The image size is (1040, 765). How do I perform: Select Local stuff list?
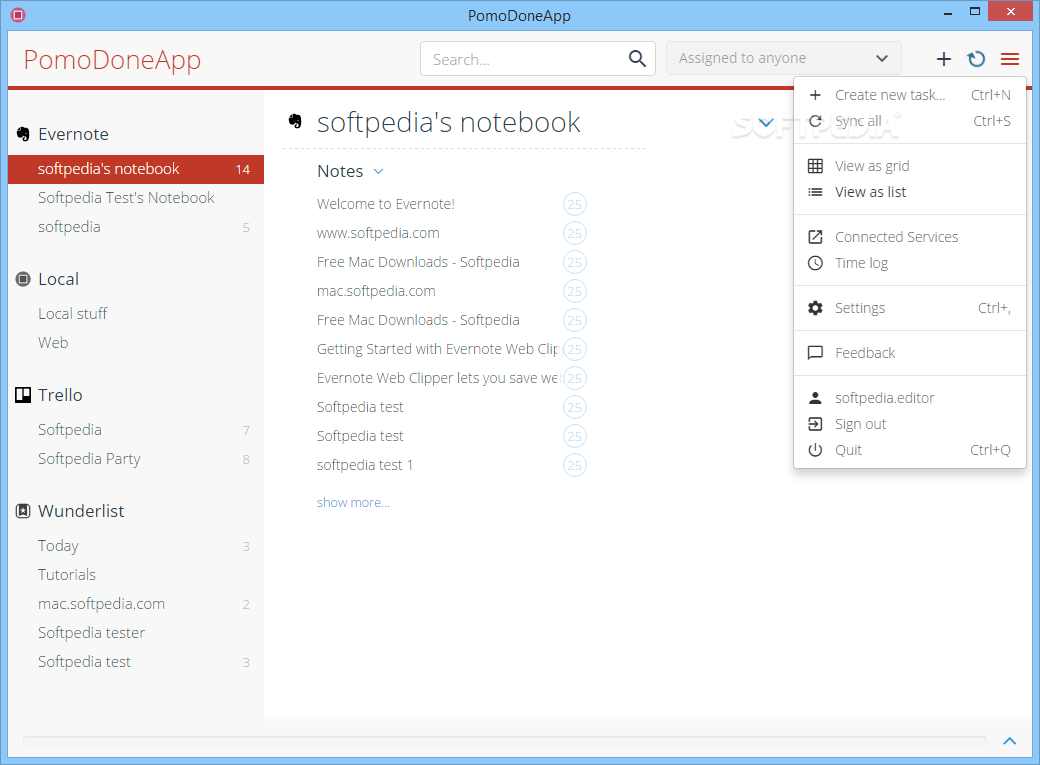click(x=136, y=314)
